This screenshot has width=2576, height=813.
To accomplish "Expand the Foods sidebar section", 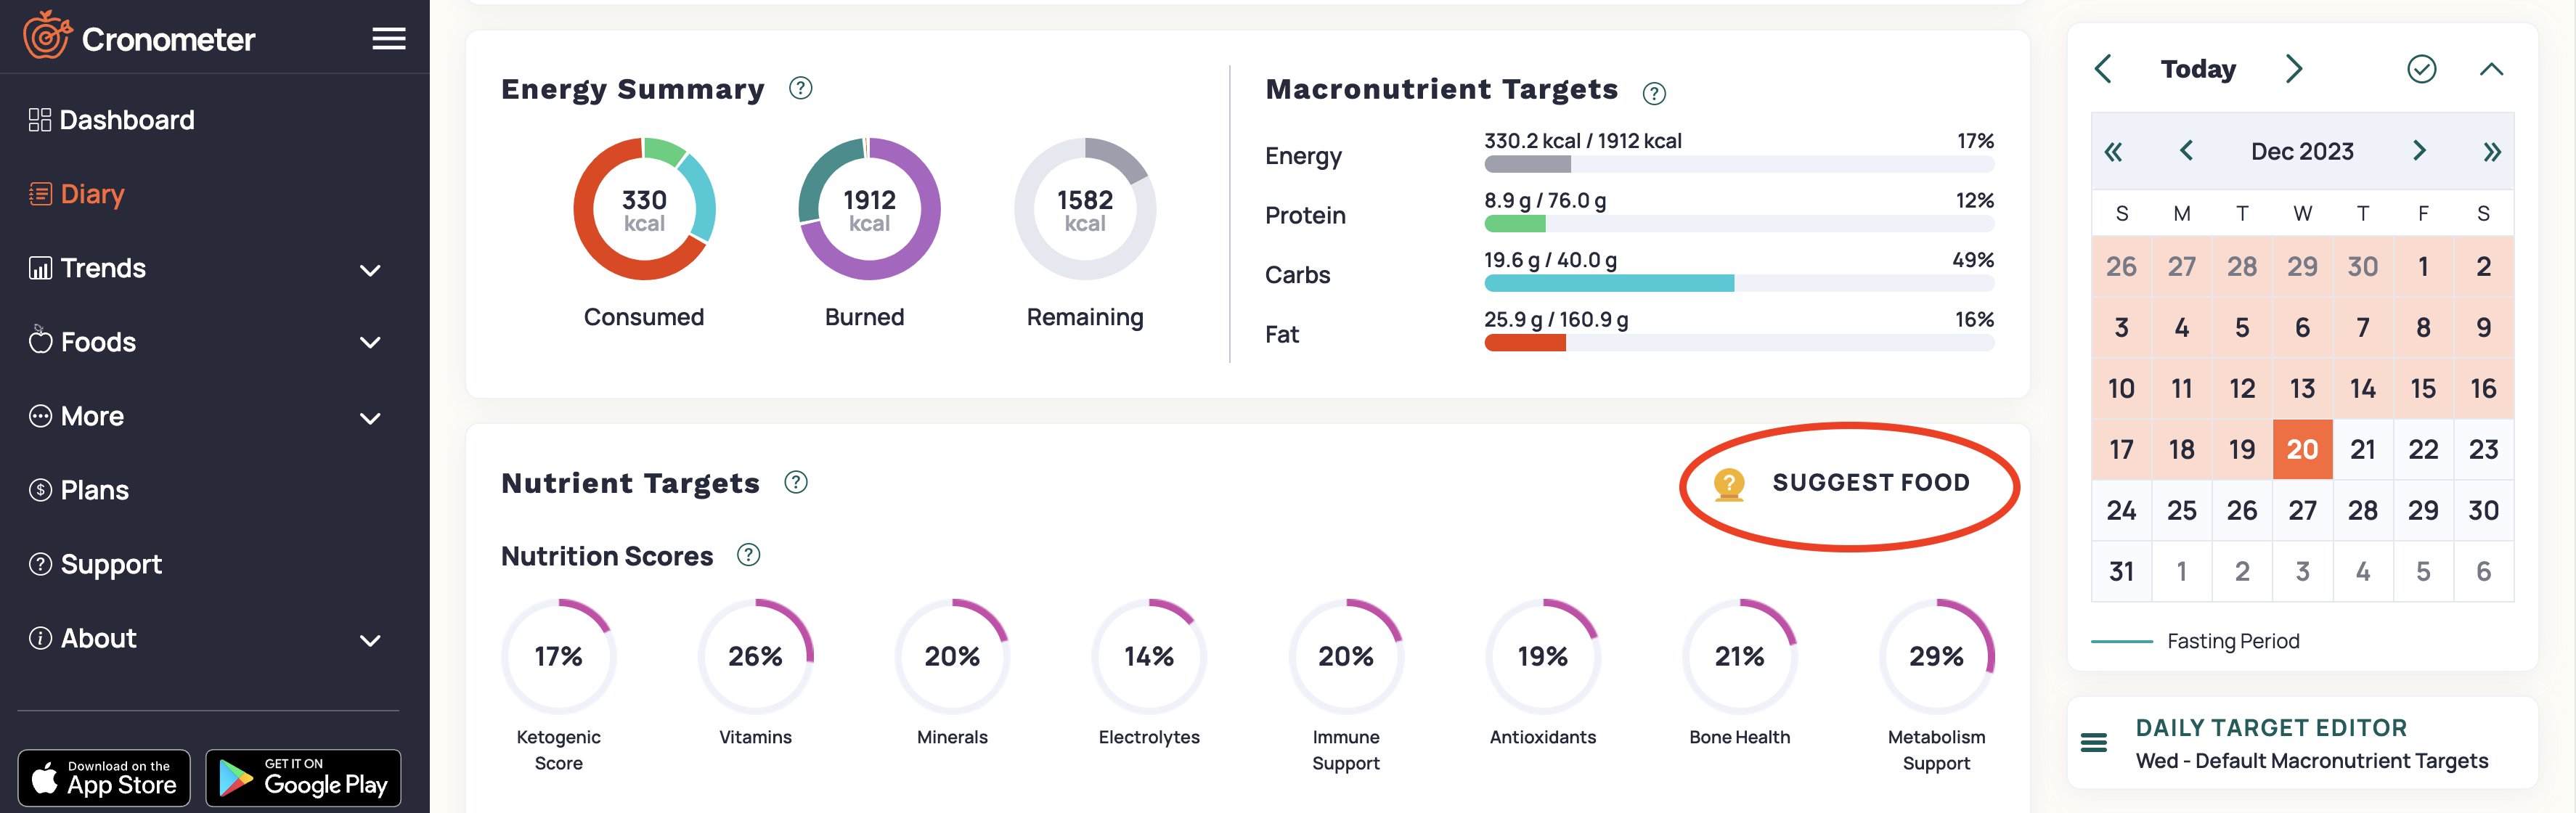I will coord(370,343).
